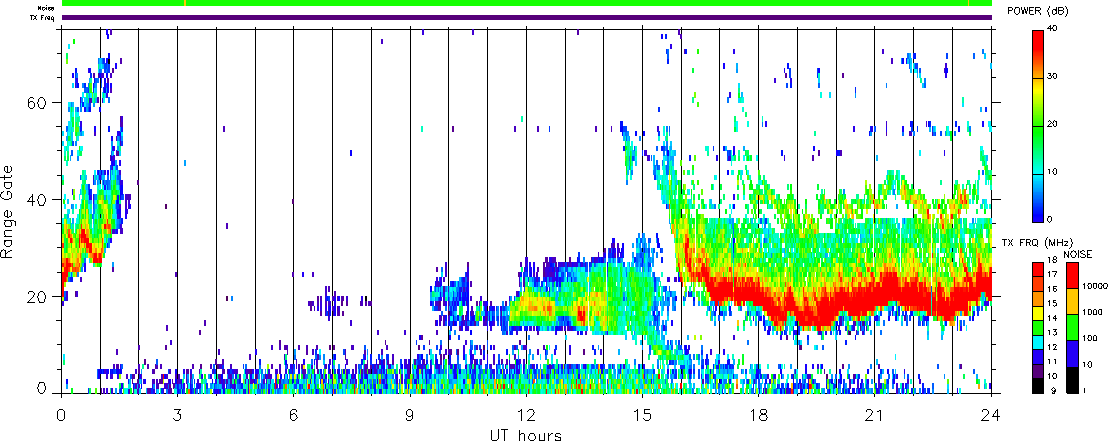Image resolution: width=1108 pixels, height=441 pixels.
Task: Click the "13" label on the TX FRQ legend
Action: [1052, 332]
